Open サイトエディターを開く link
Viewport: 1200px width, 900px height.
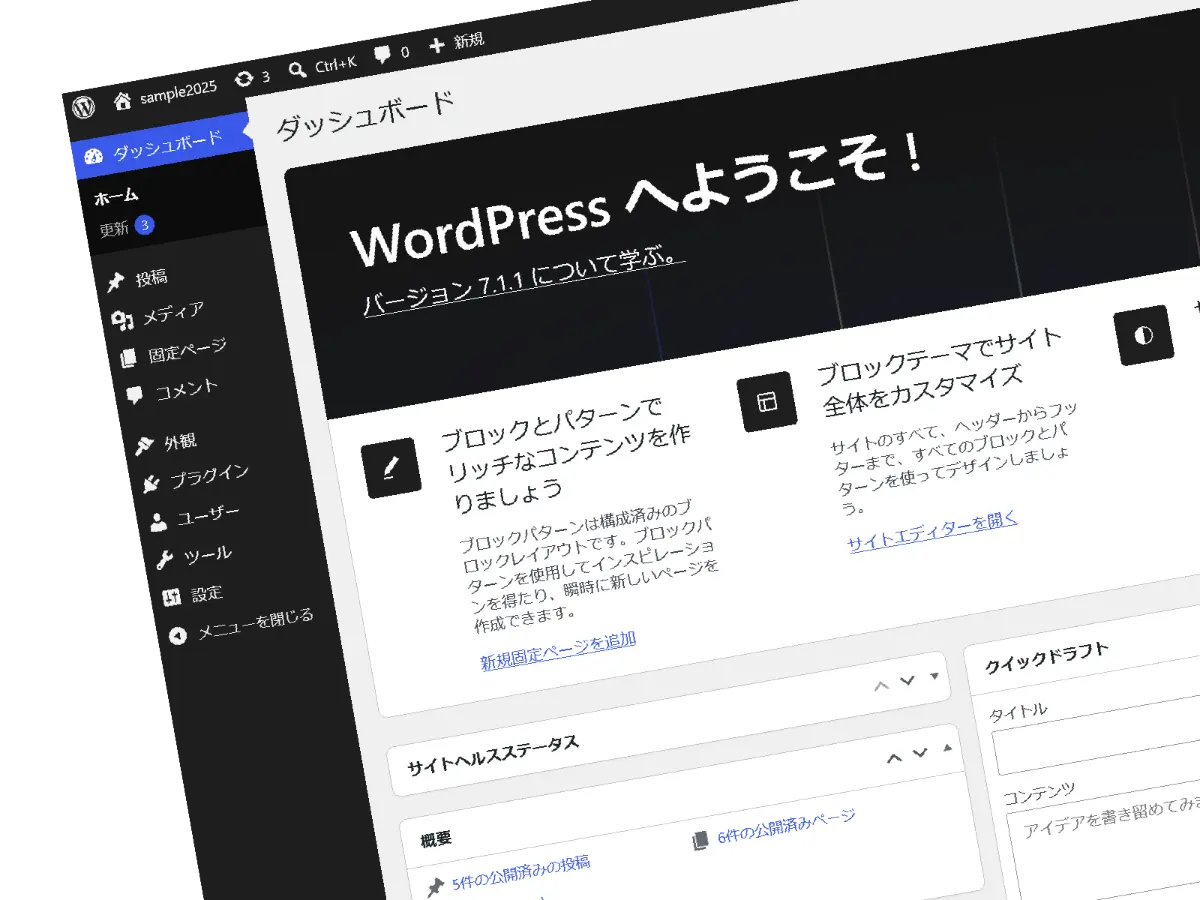click(932, 531)
